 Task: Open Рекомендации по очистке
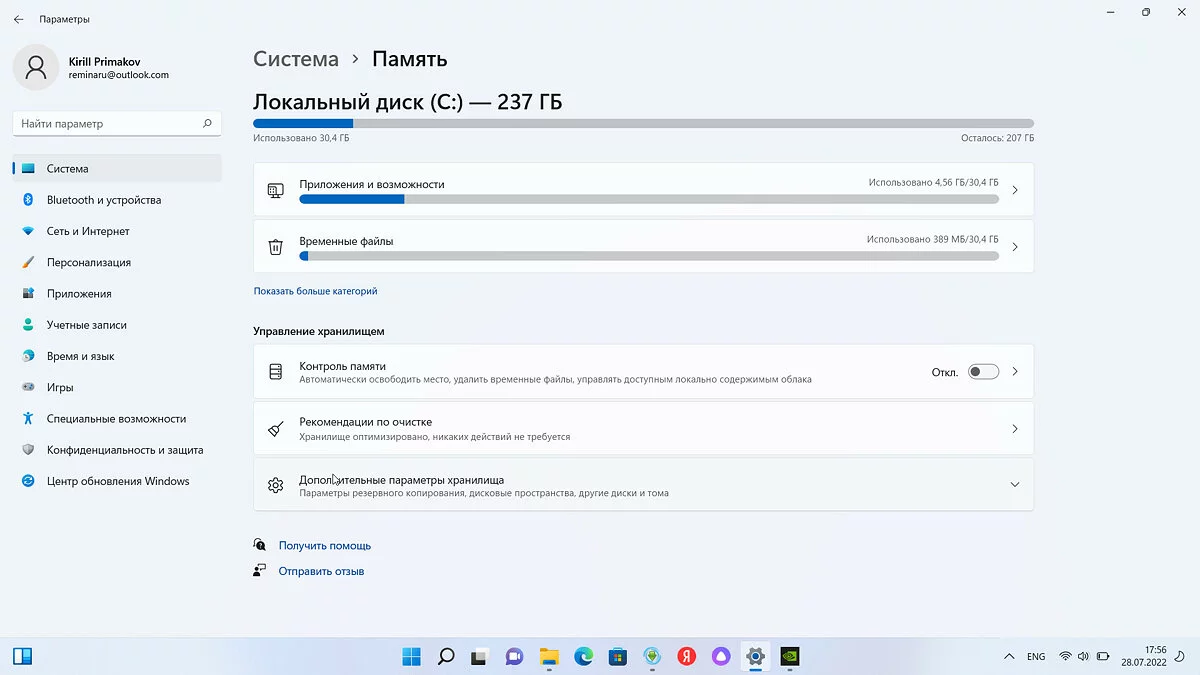[x=643, y=428]
